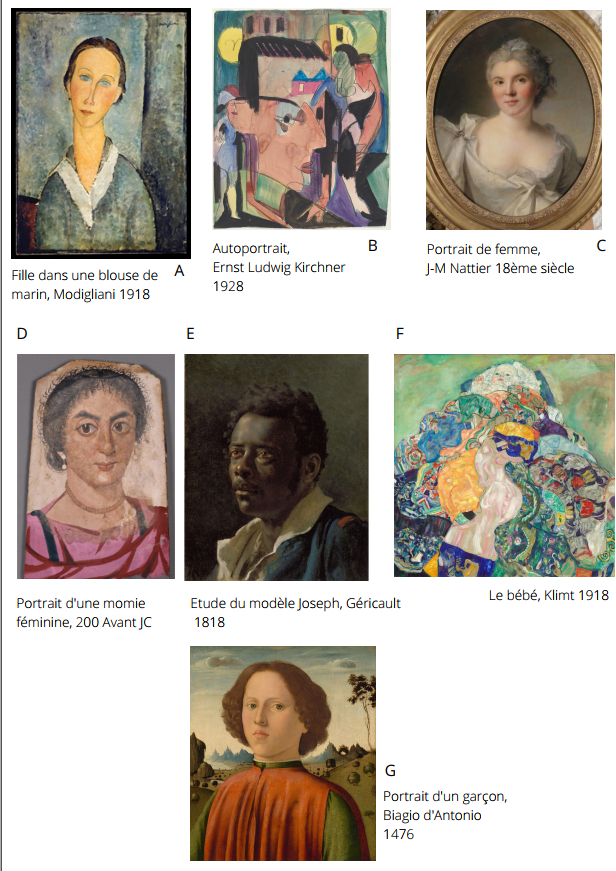The height and width of the screenshot is (871, 616).
Task: Click the letter label A
Action: pyautogui.click(x=179, y=271)
